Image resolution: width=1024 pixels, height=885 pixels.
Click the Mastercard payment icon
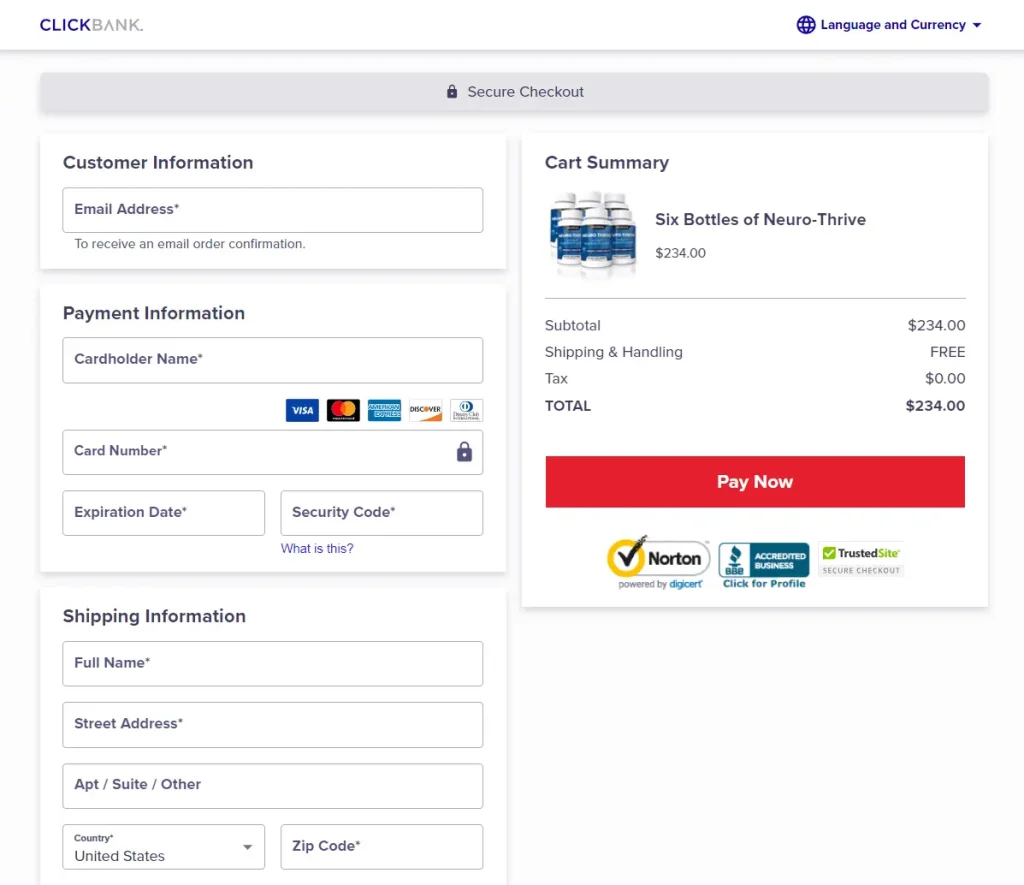pos(342,410)
